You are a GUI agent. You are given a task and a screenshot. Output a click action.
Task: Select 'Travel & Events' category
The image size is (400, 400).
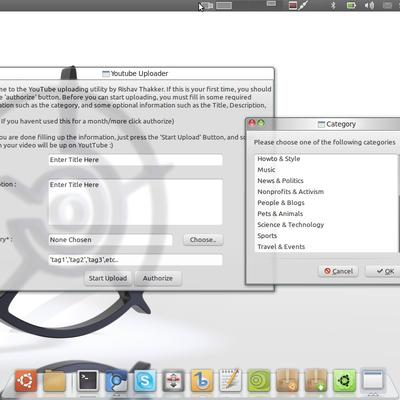[x=327, y=247]
